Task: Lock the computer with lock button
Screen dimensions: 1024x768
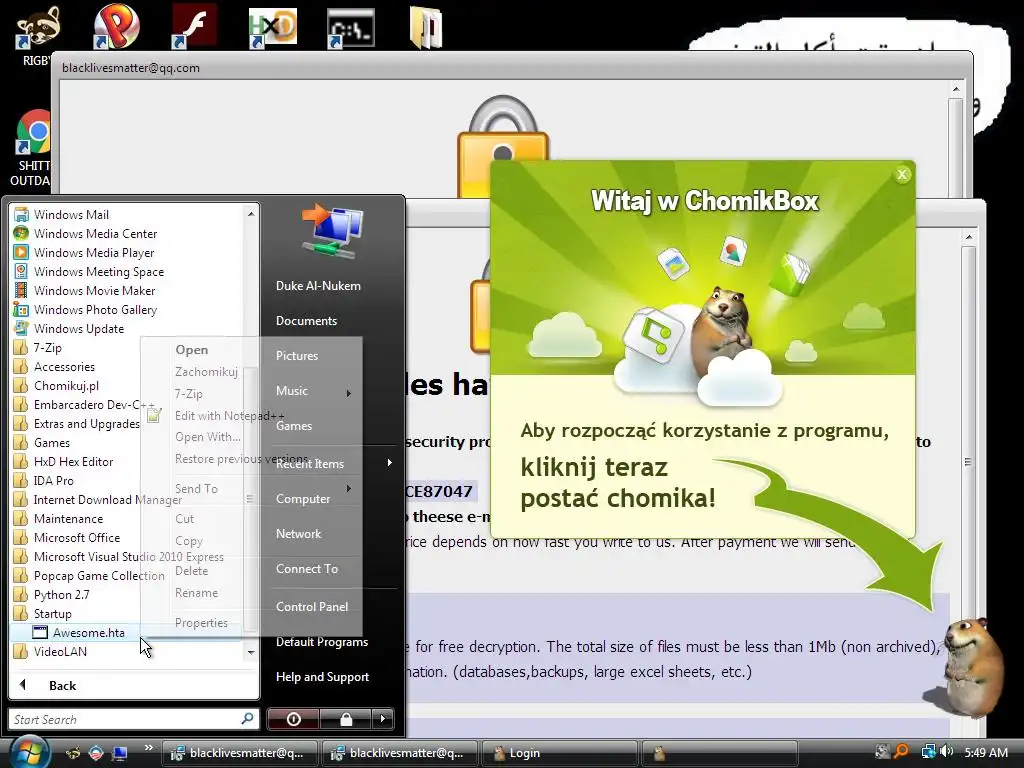Action: (x=345, y=719)
